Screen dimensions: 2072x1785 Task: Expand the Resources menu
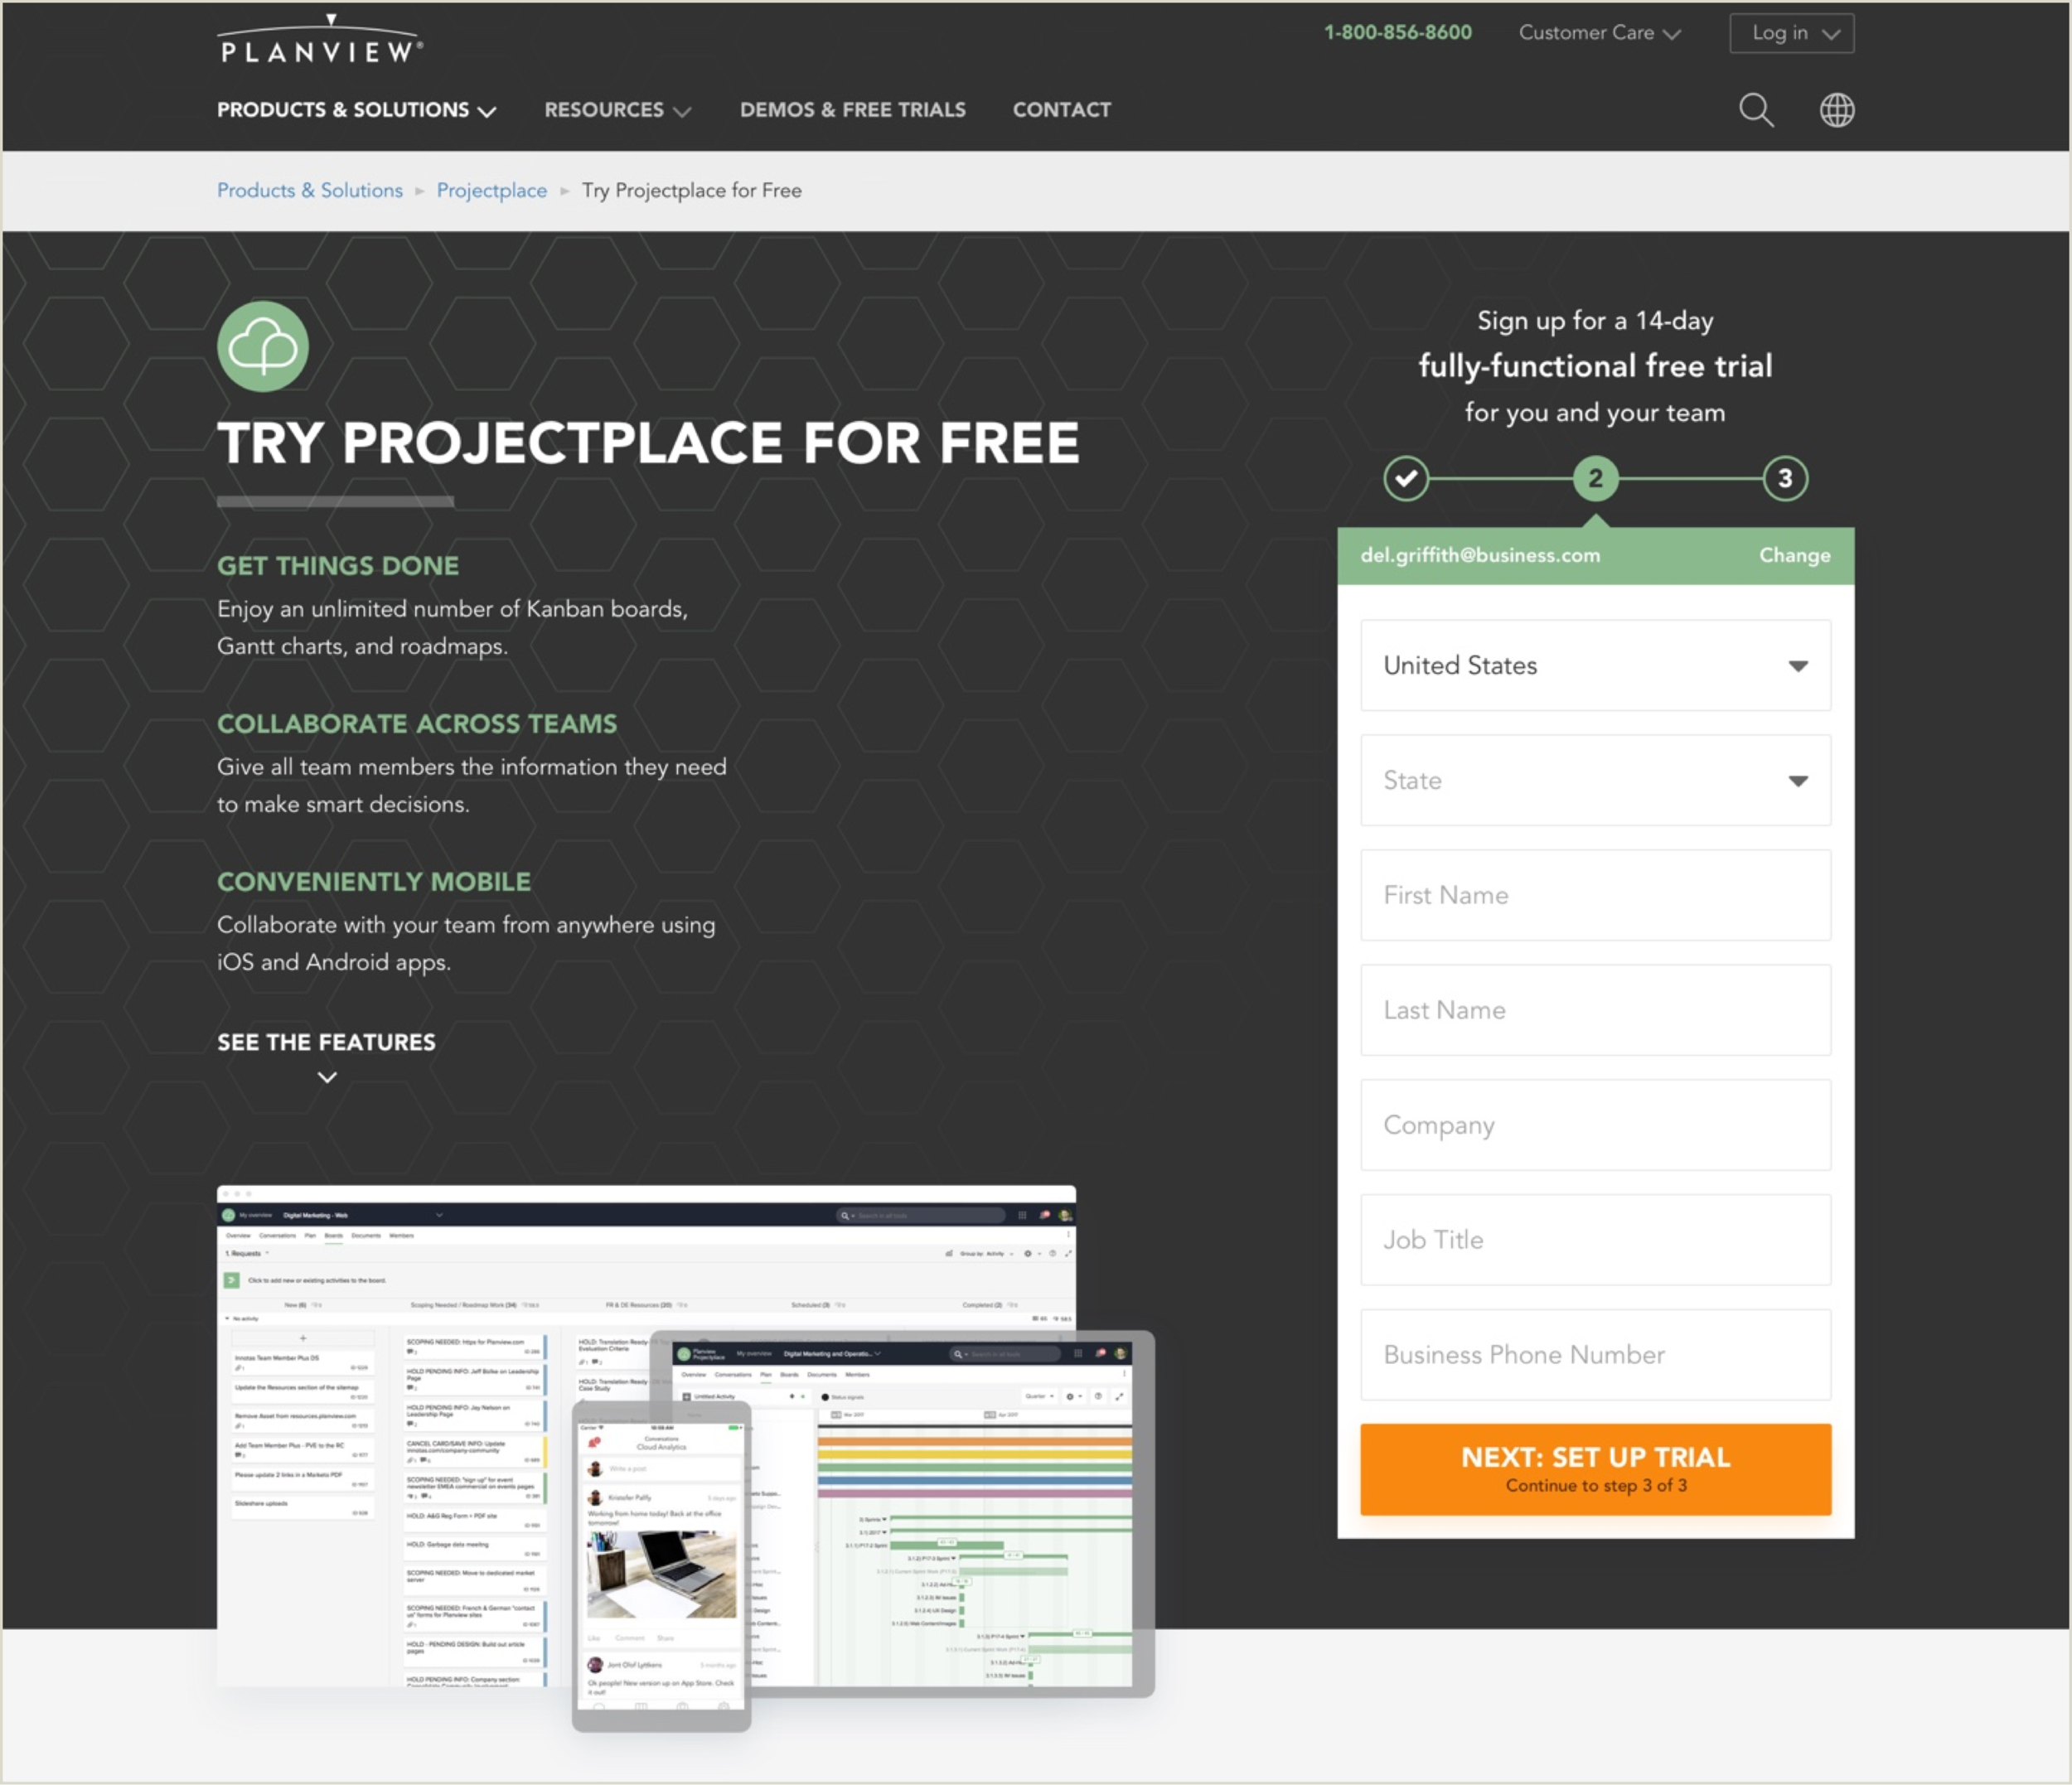618,110
